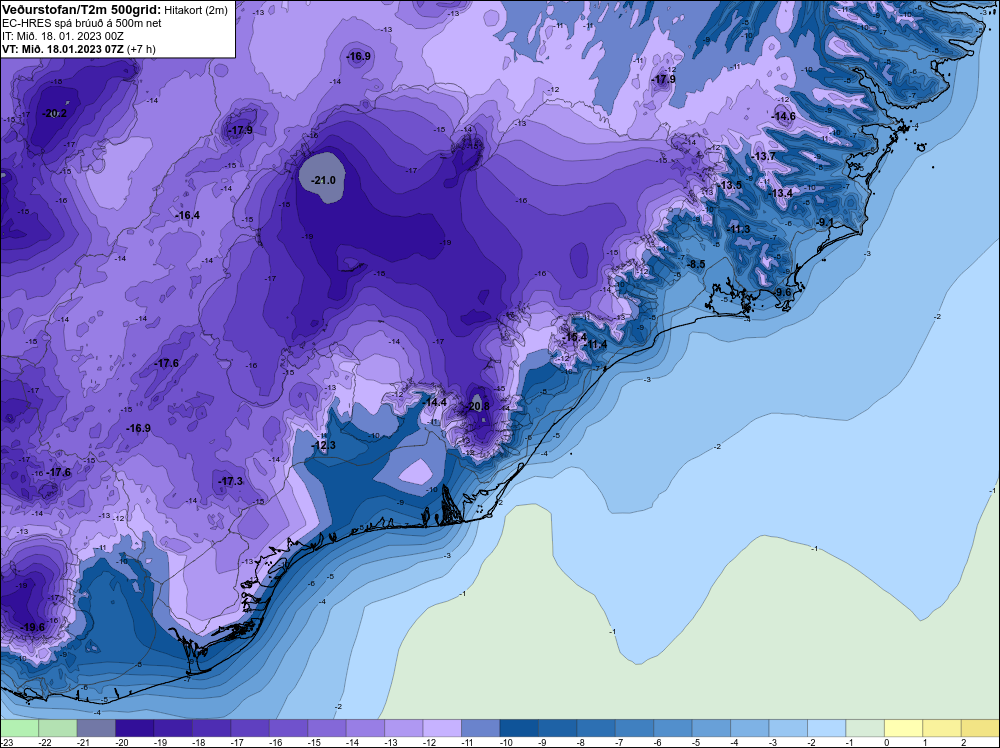Click the -15.4 temperature value label
Screen dimensions: 1000x748
[x=575, y=337]
